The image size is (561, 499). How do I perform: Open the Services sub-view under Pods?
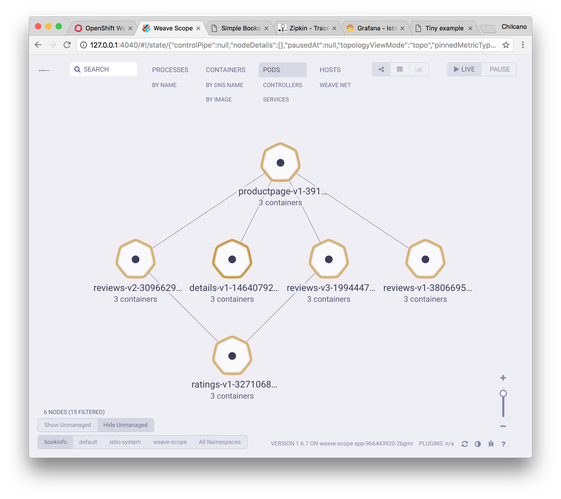tap(276, 99)
